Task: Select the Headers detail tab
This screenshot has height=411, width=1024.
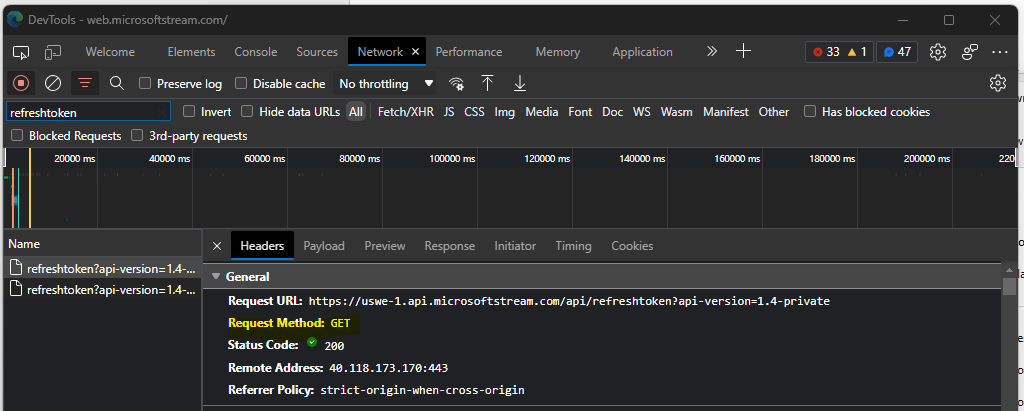Action: tap(263, 246)
